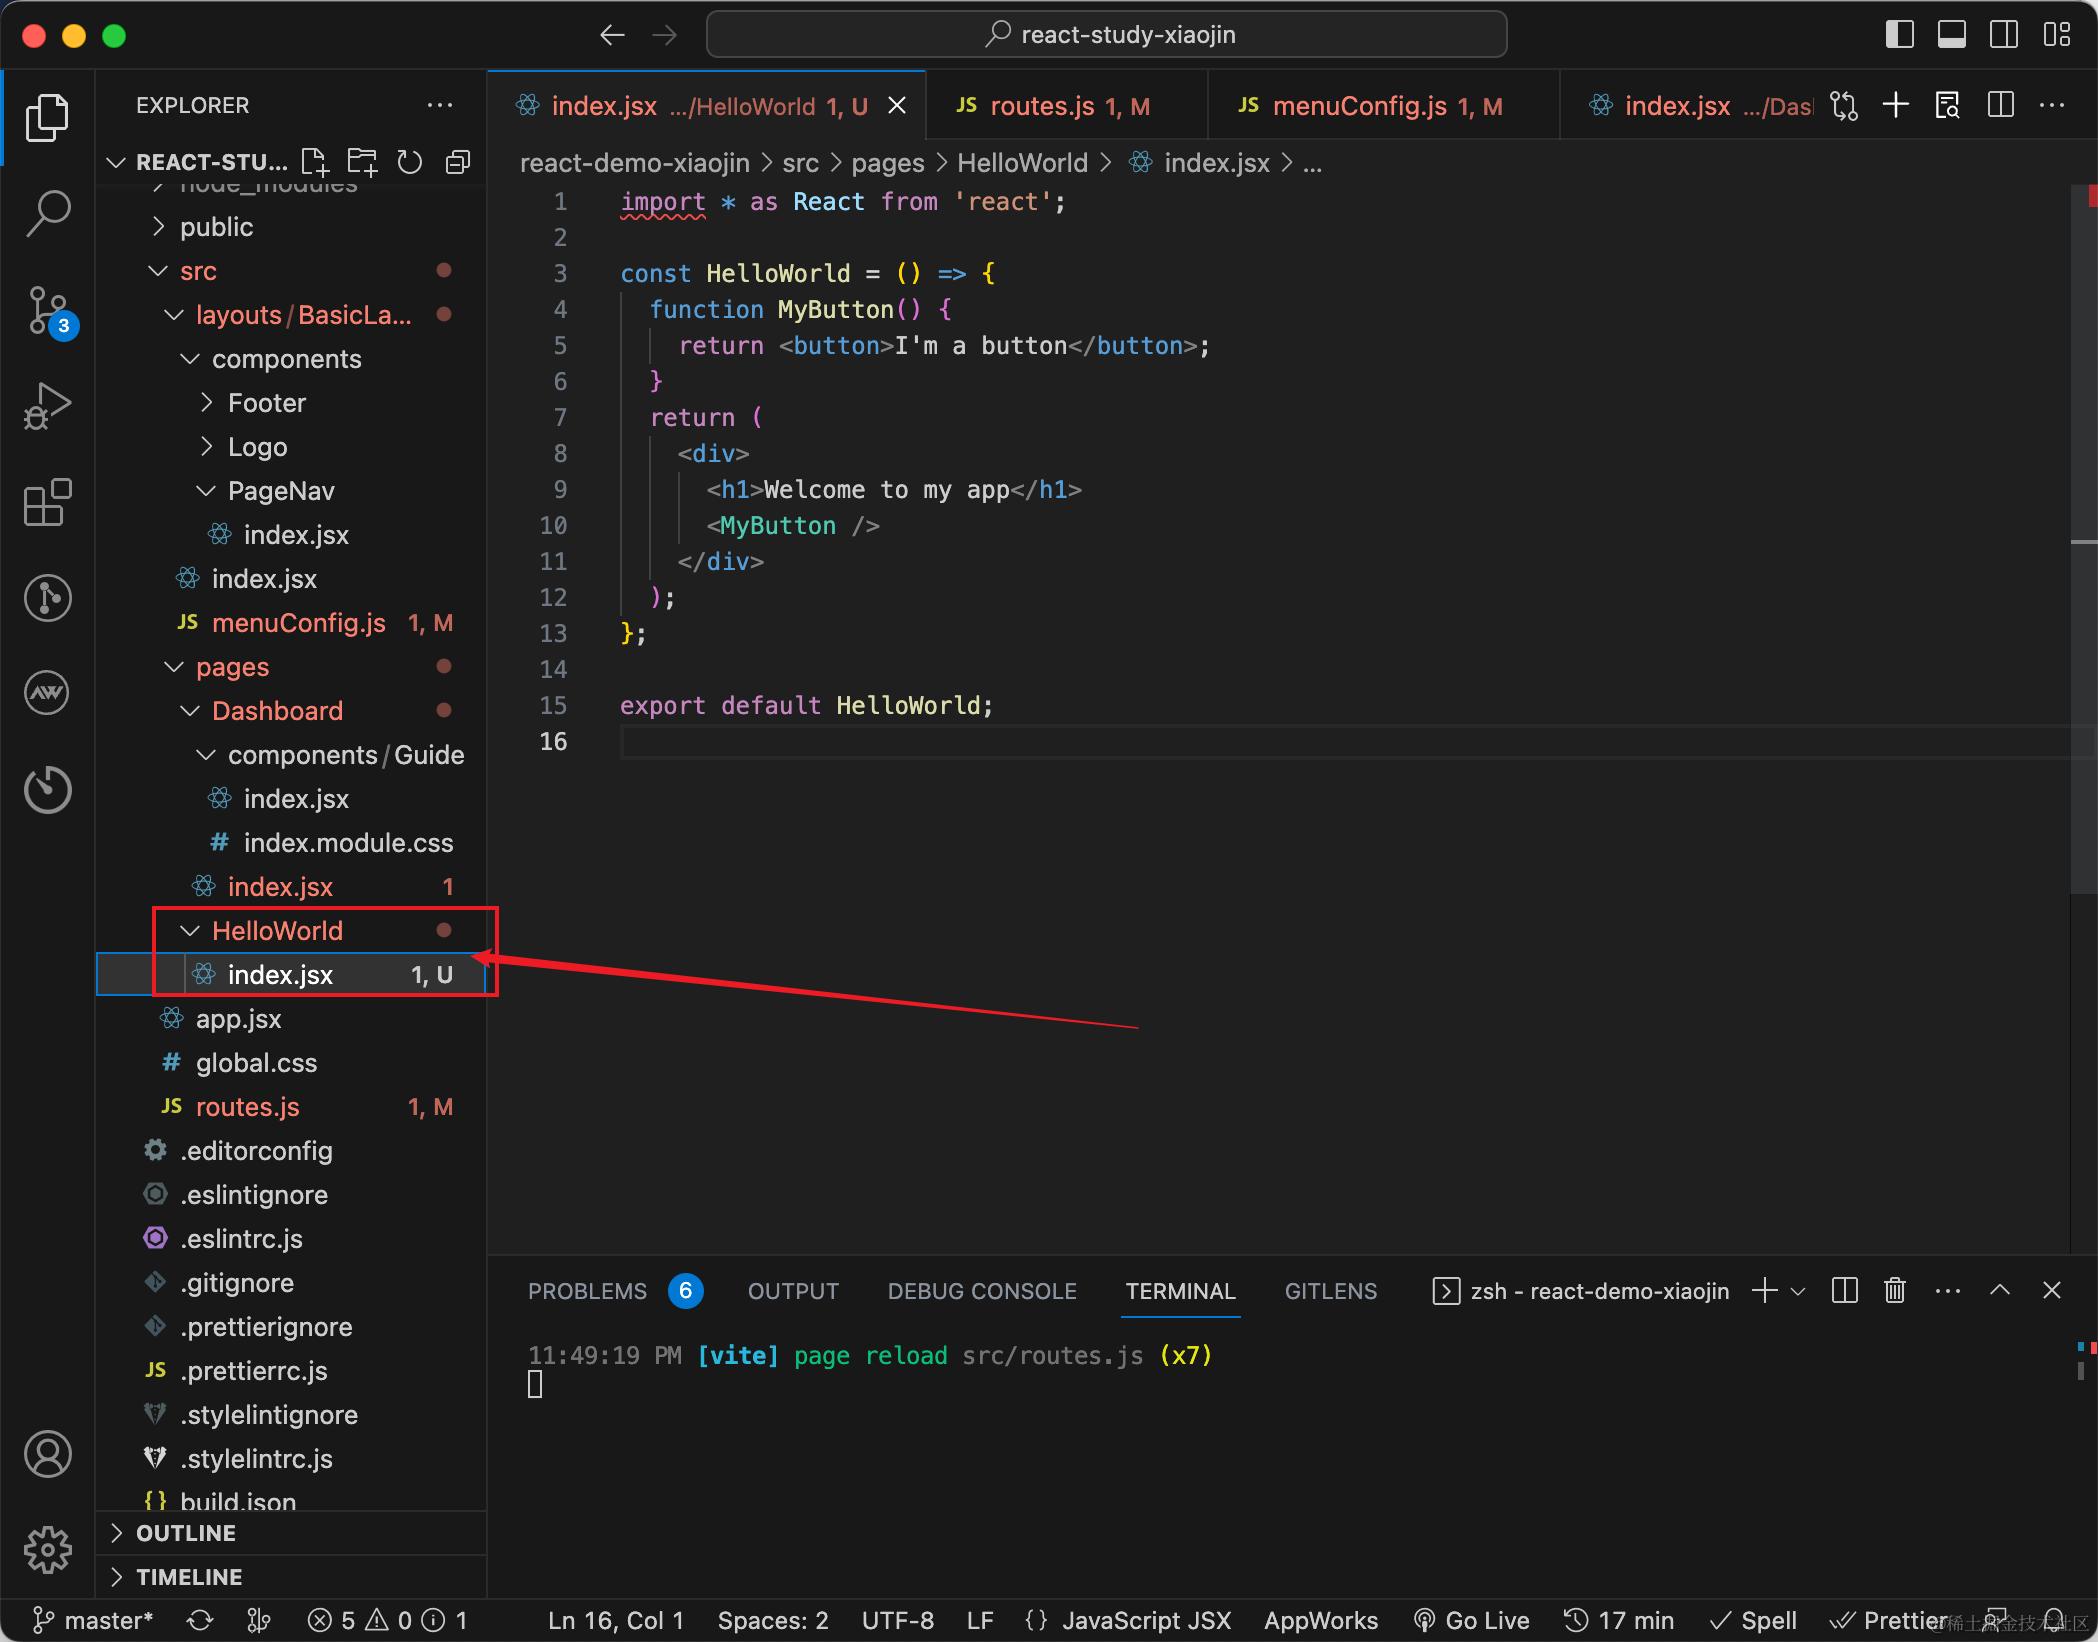This screenshot has width=2098, height=1642.
Task: Open the Search view in activity bar
Action: point(47,213)
